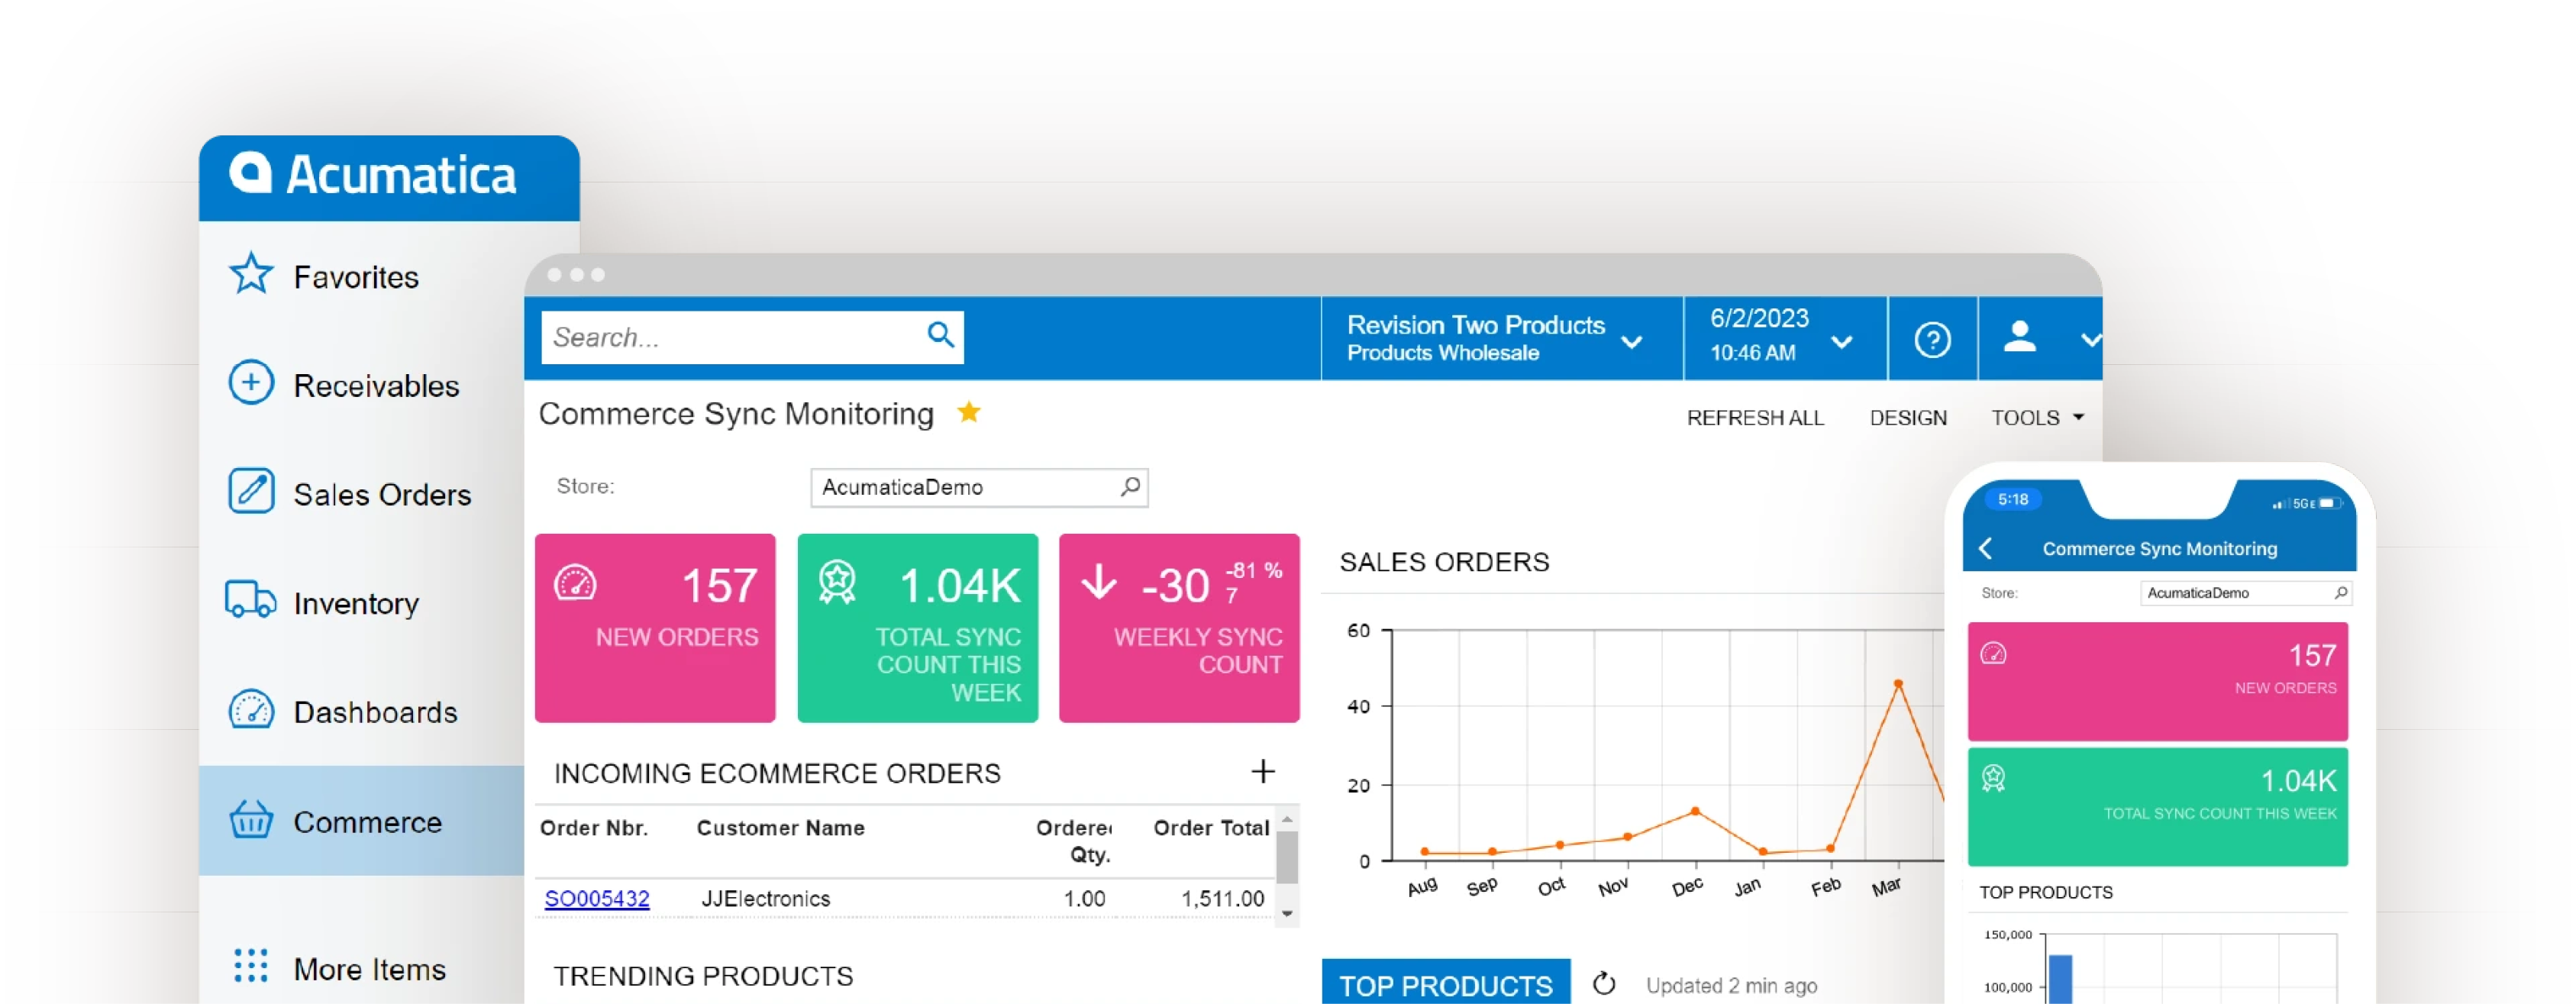Select the Favorites star icon in the sidebar

(x=251, y=275)
